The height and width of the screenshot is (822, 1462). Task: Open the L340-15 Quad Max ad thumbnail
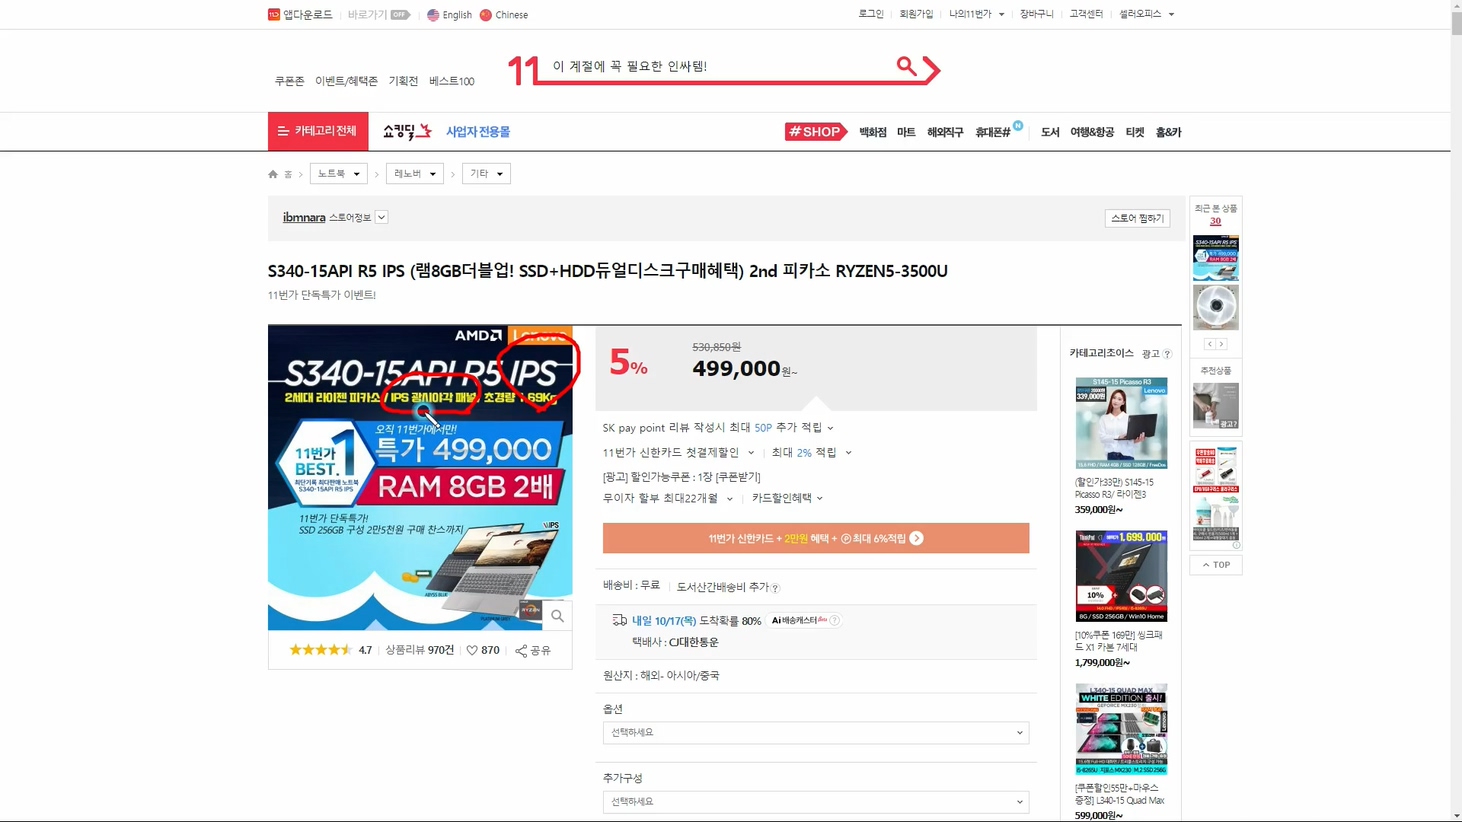pyautogui.click(x=1121, y=729)
